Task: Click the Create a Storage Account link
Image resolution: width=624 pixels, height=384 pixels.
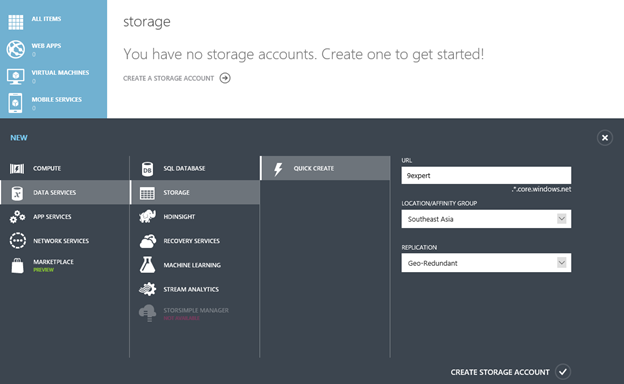Action: [168, 78]
